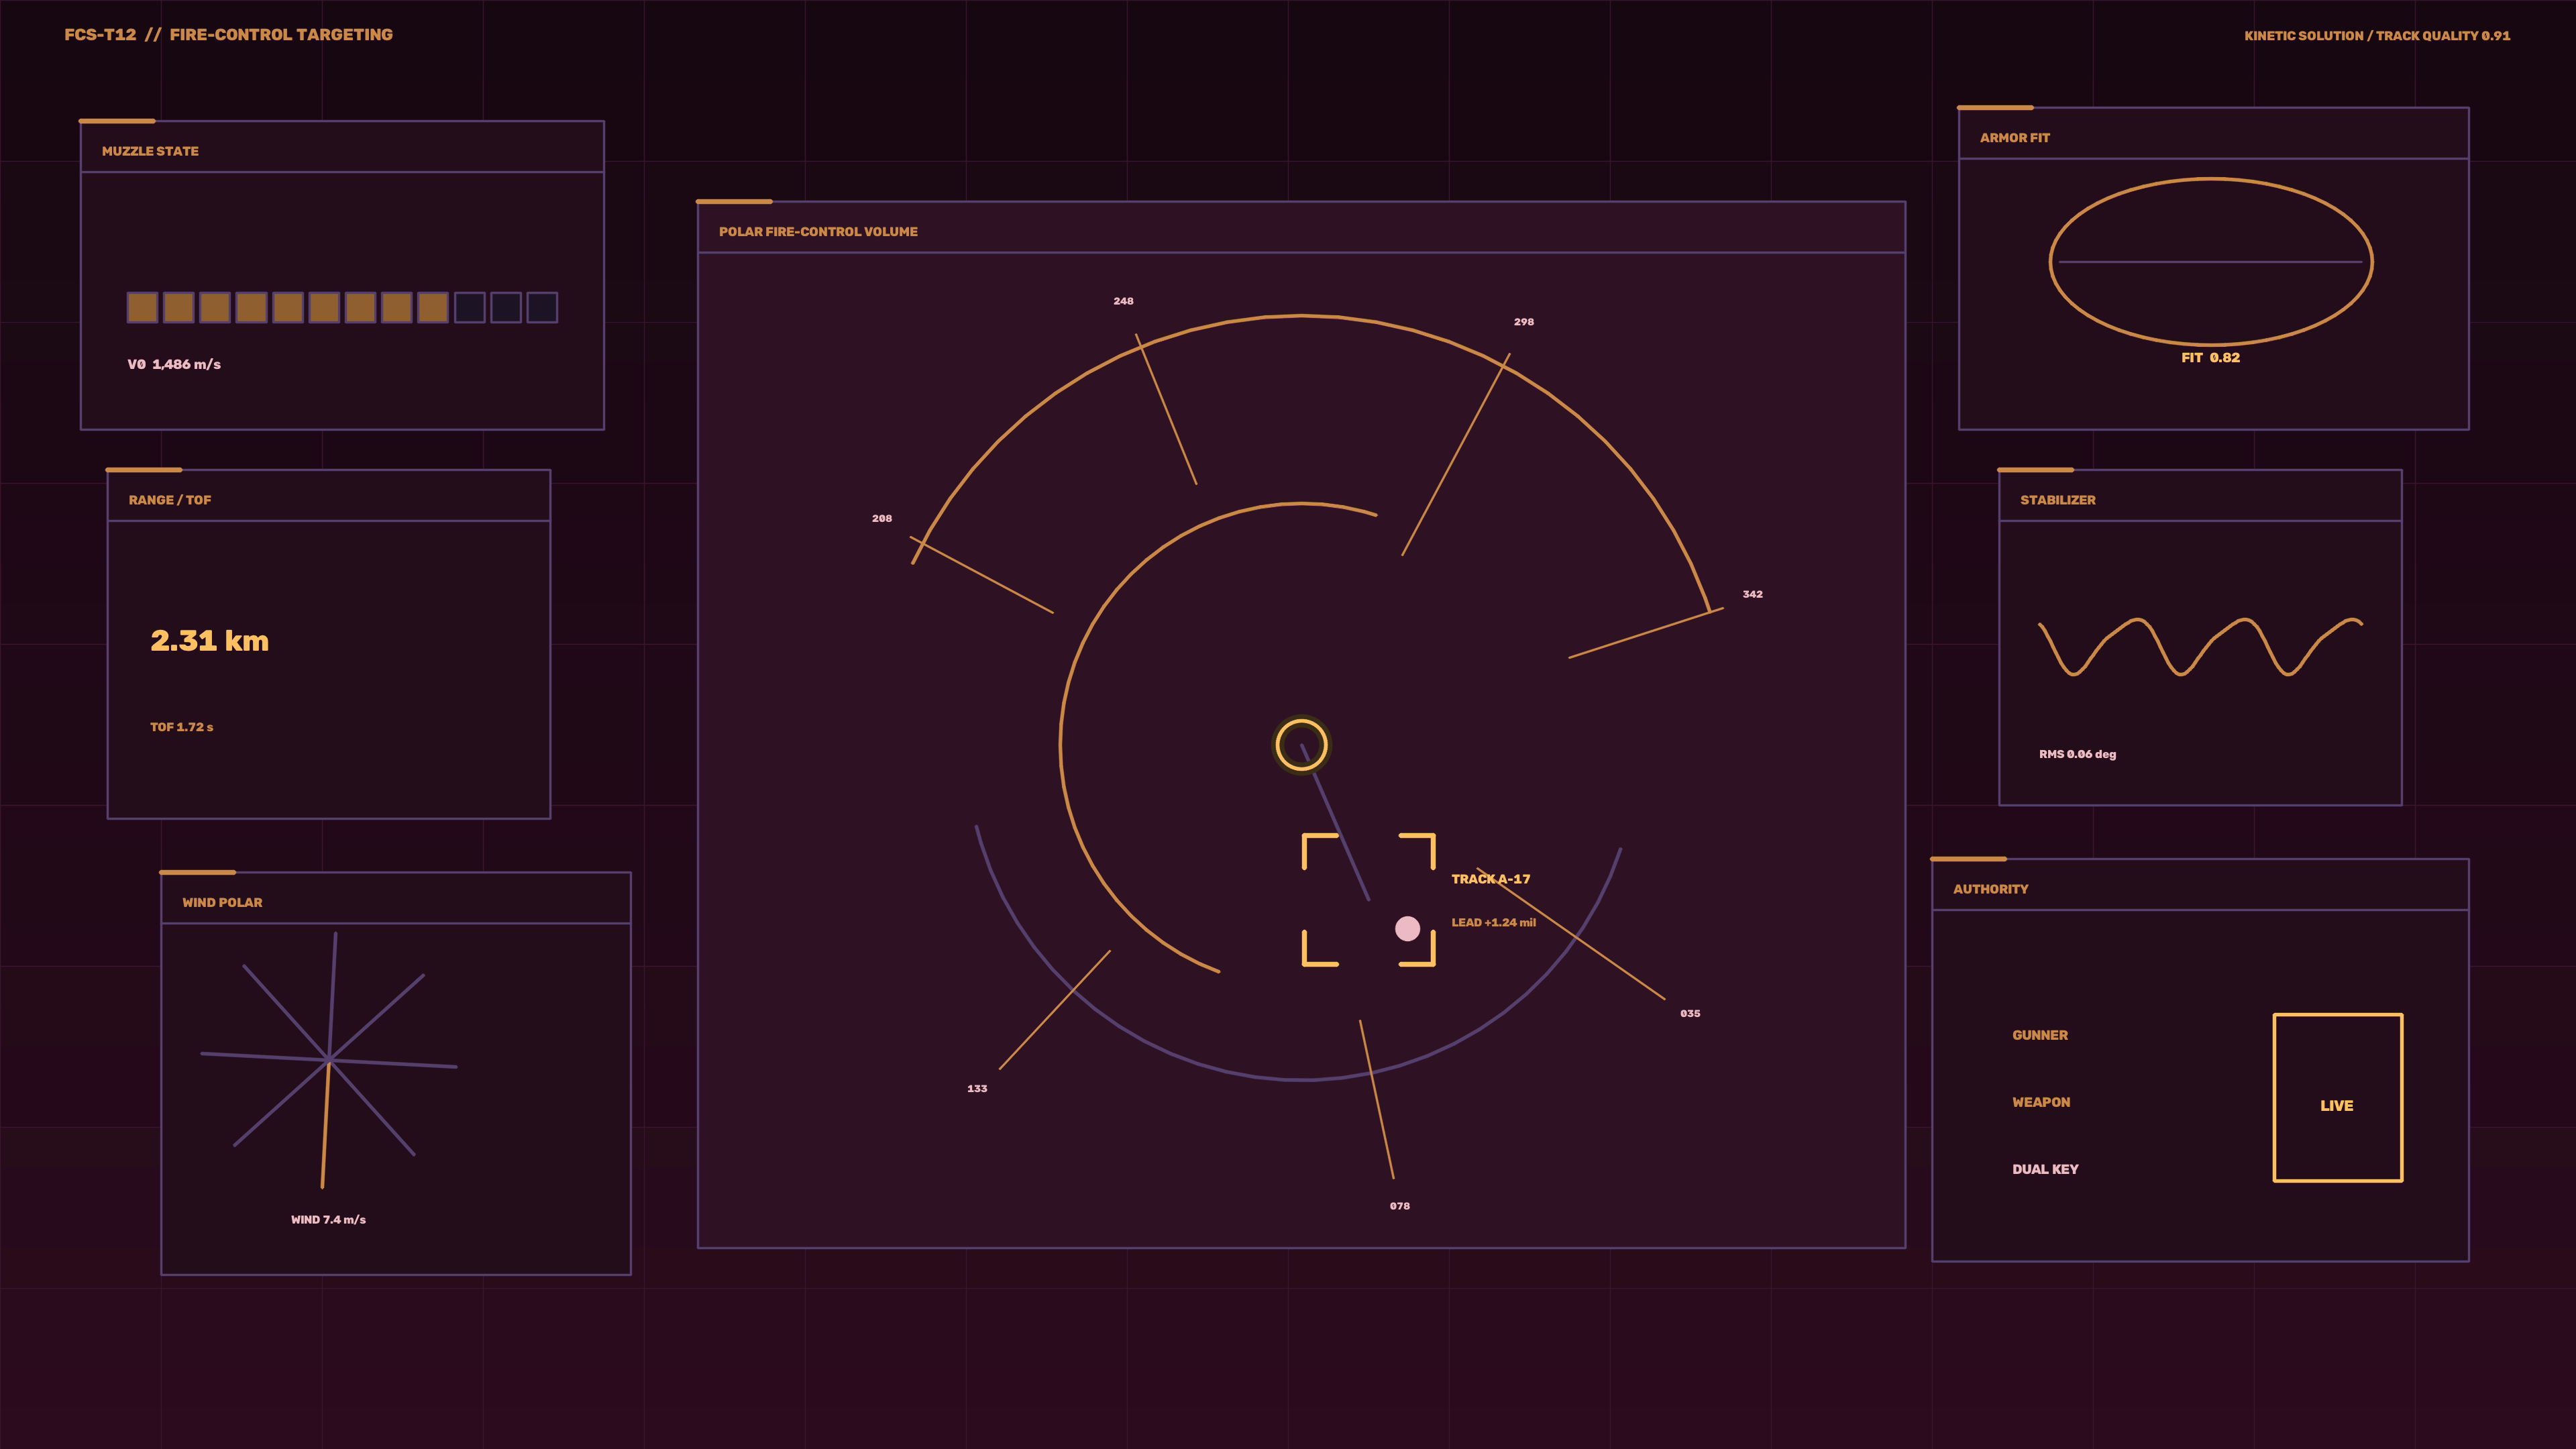This screenshot has width=2576, height=1449.
Task: Click the 2.31 km range value
Action: (x=209, y=640)
